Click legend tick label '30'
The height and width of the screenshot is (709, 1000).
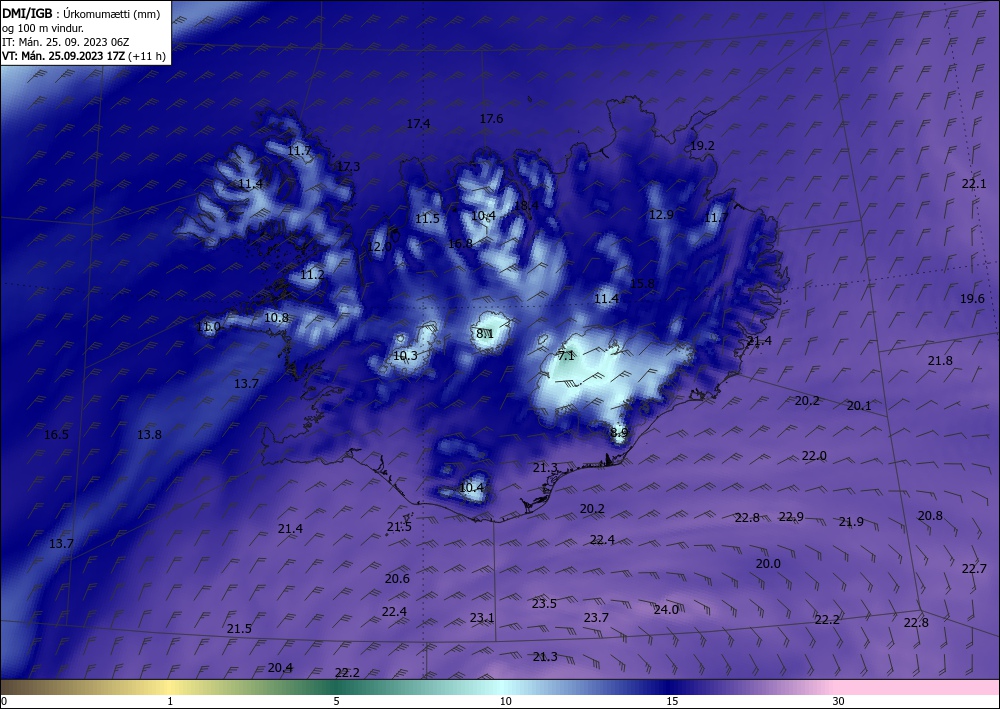coord(838,701)
